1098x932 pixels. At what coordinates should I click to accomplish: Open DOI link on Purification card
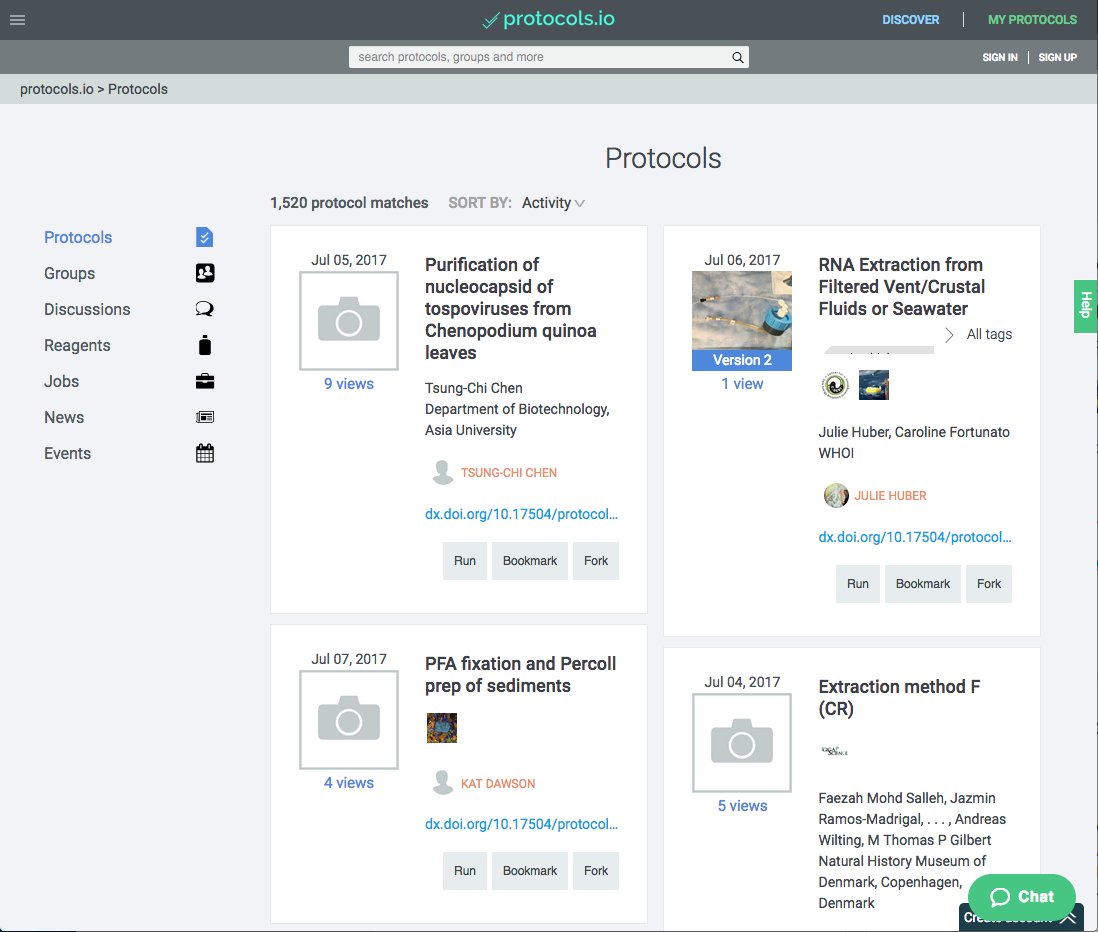tap(522, 515)
